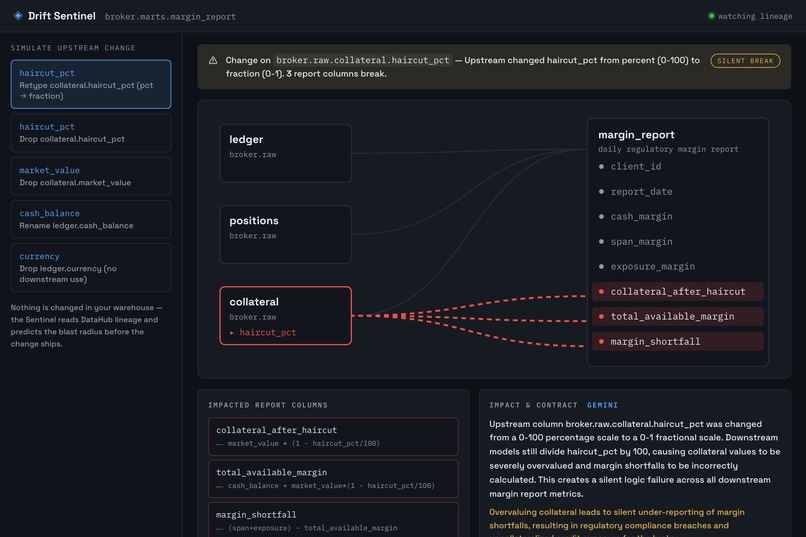Click the red dot beside collateral_after_haircut
The image size is (806, 537).
[x=601, y=291]
